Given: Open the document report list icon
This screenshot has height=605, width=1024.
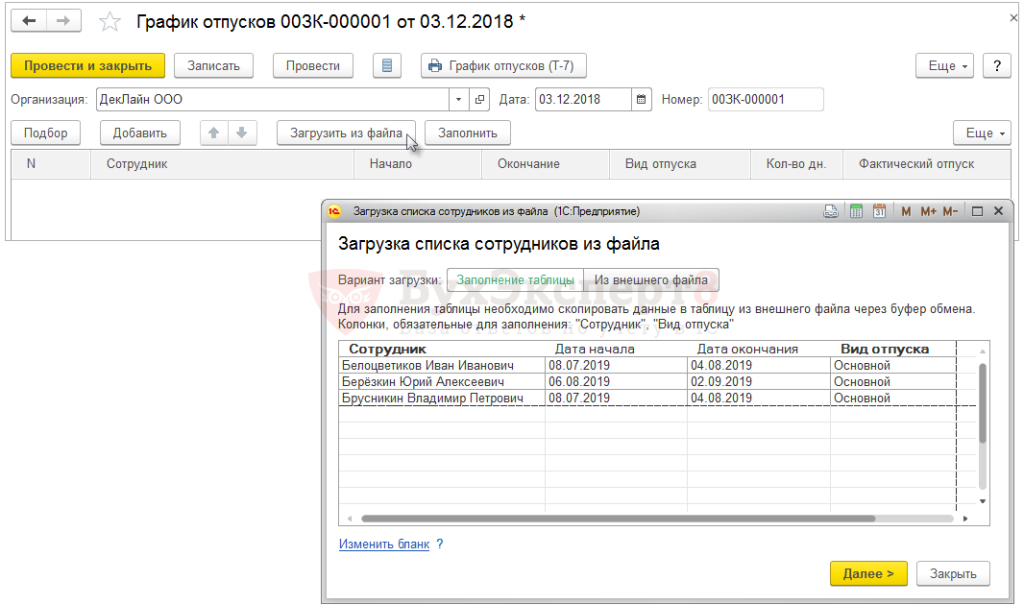Looking at the screenshot, I should (388, 66).
